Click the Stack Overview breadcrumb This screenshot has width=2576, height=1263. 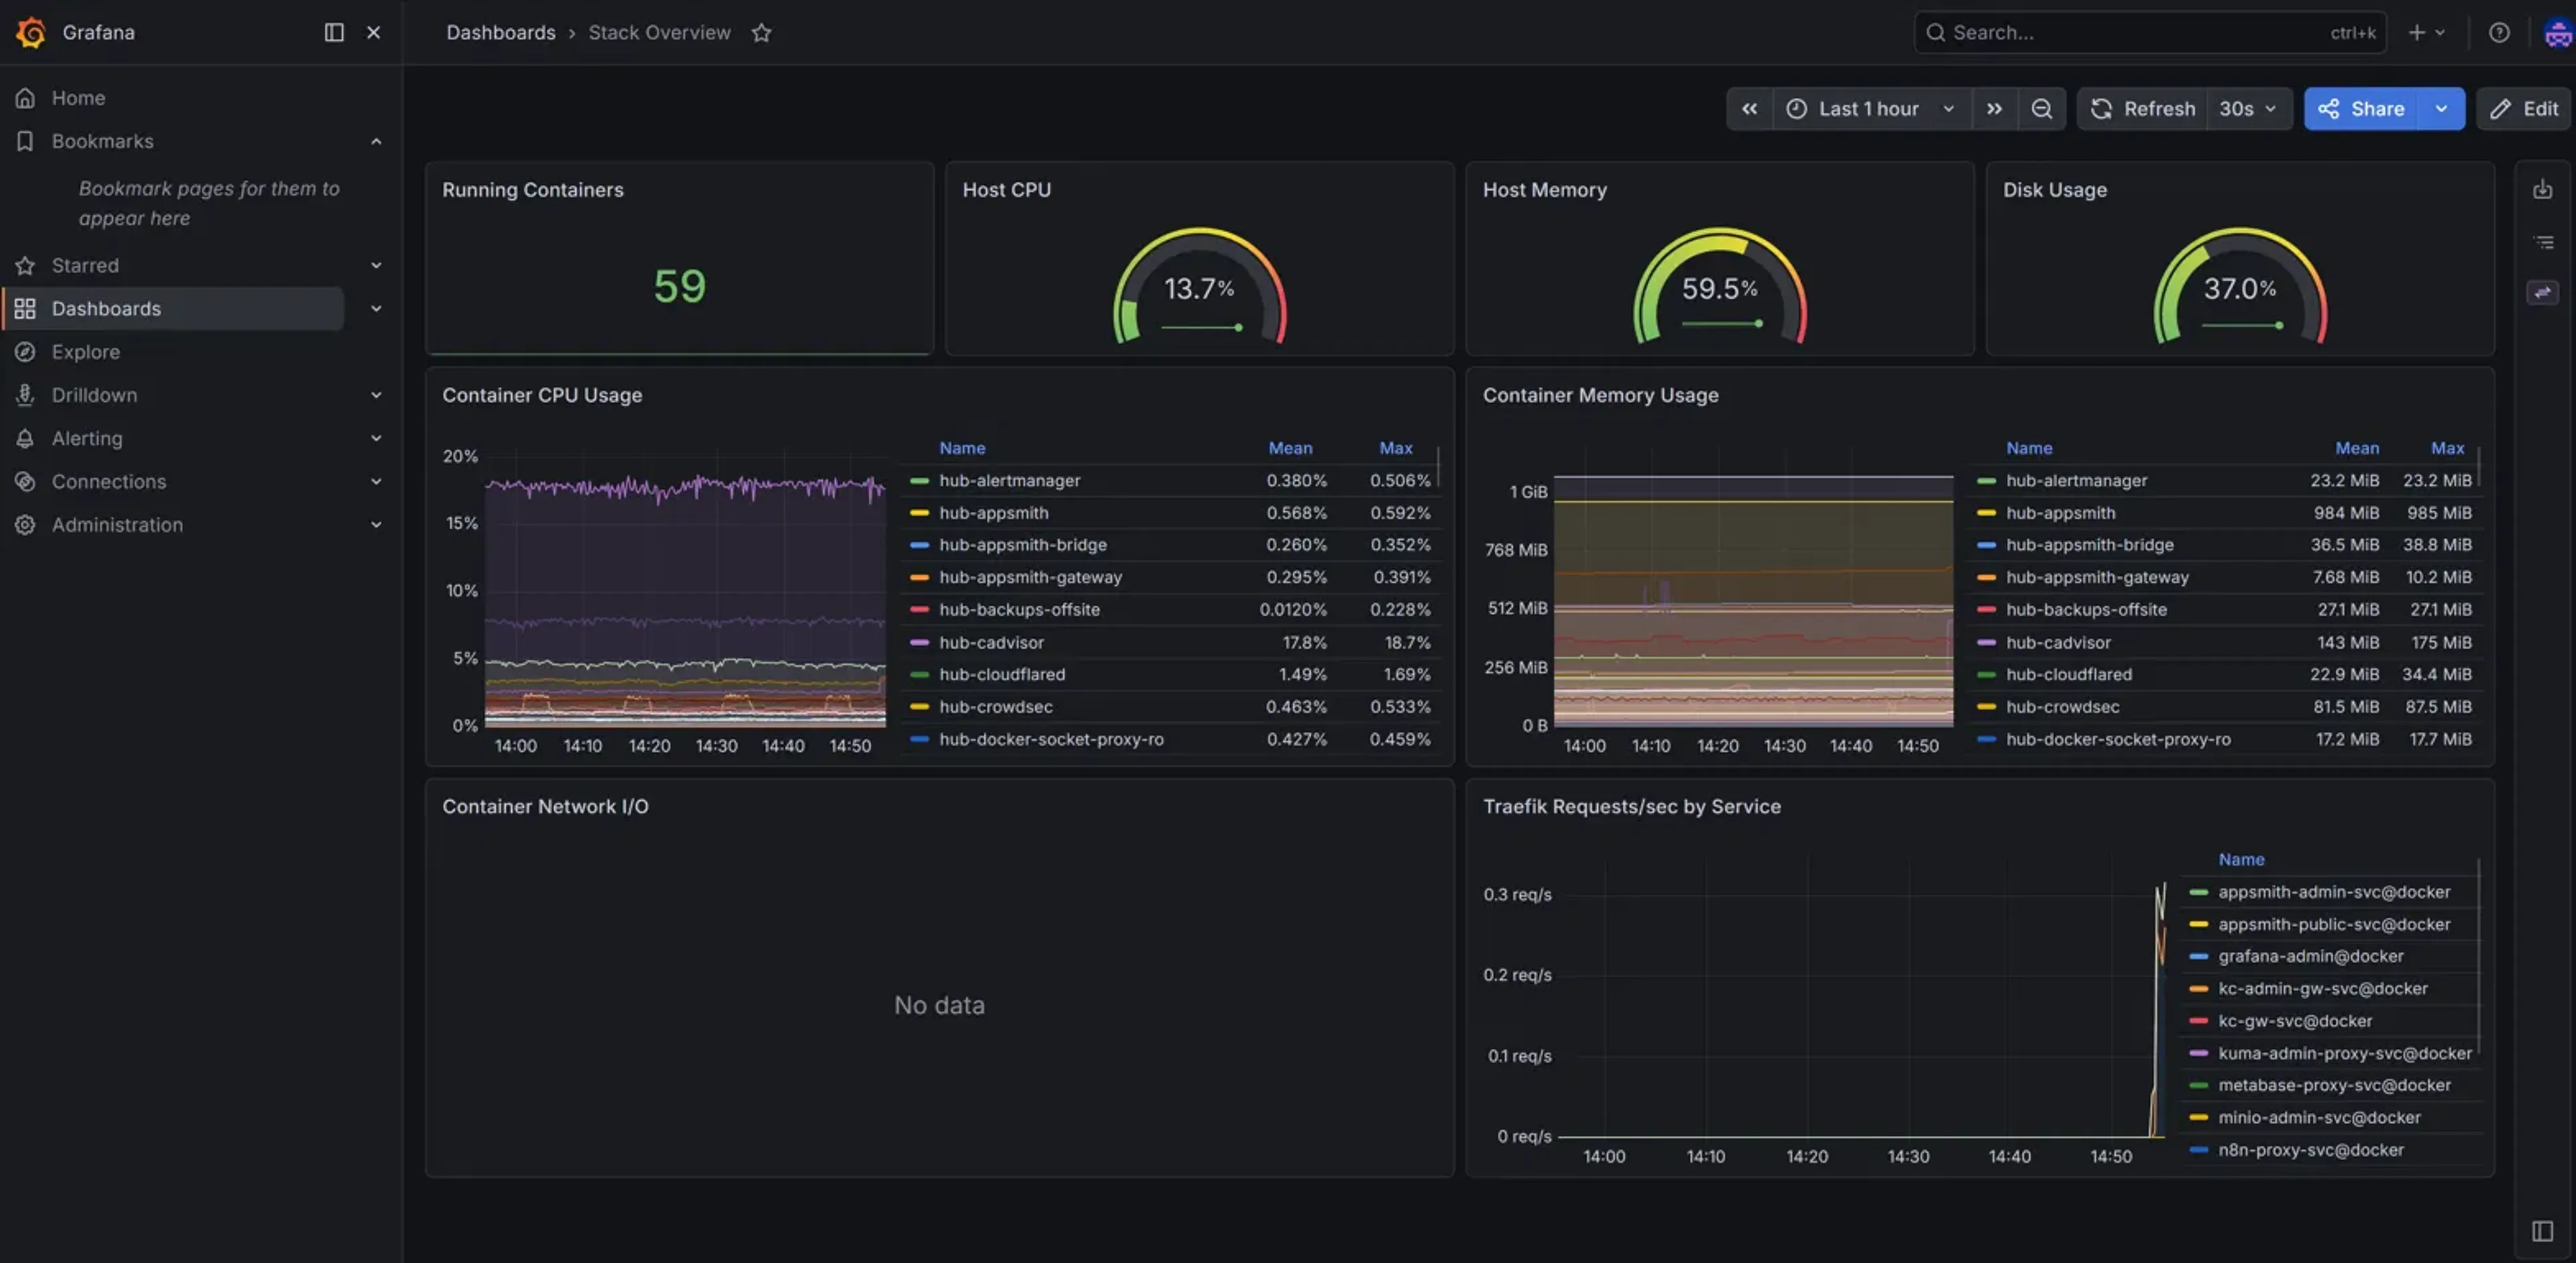point(659,32)
